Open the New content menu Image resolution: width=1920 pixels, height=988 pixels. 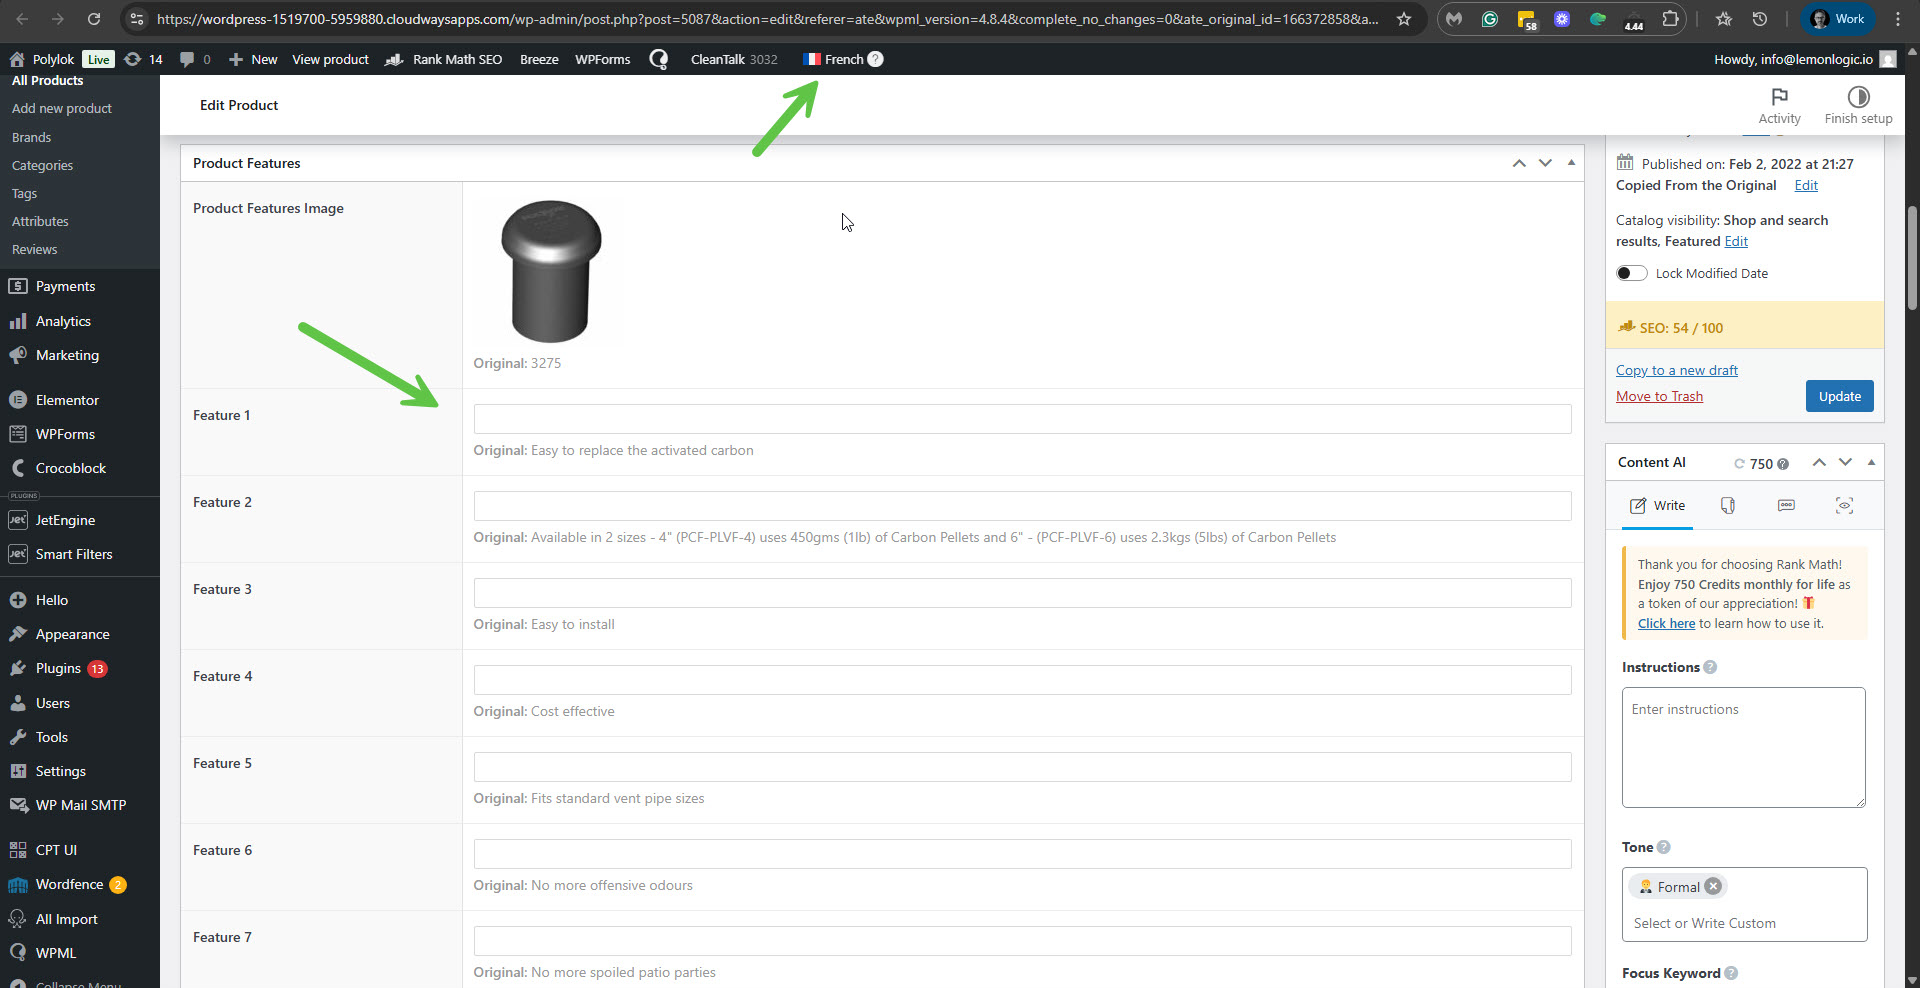click(253, 59)
